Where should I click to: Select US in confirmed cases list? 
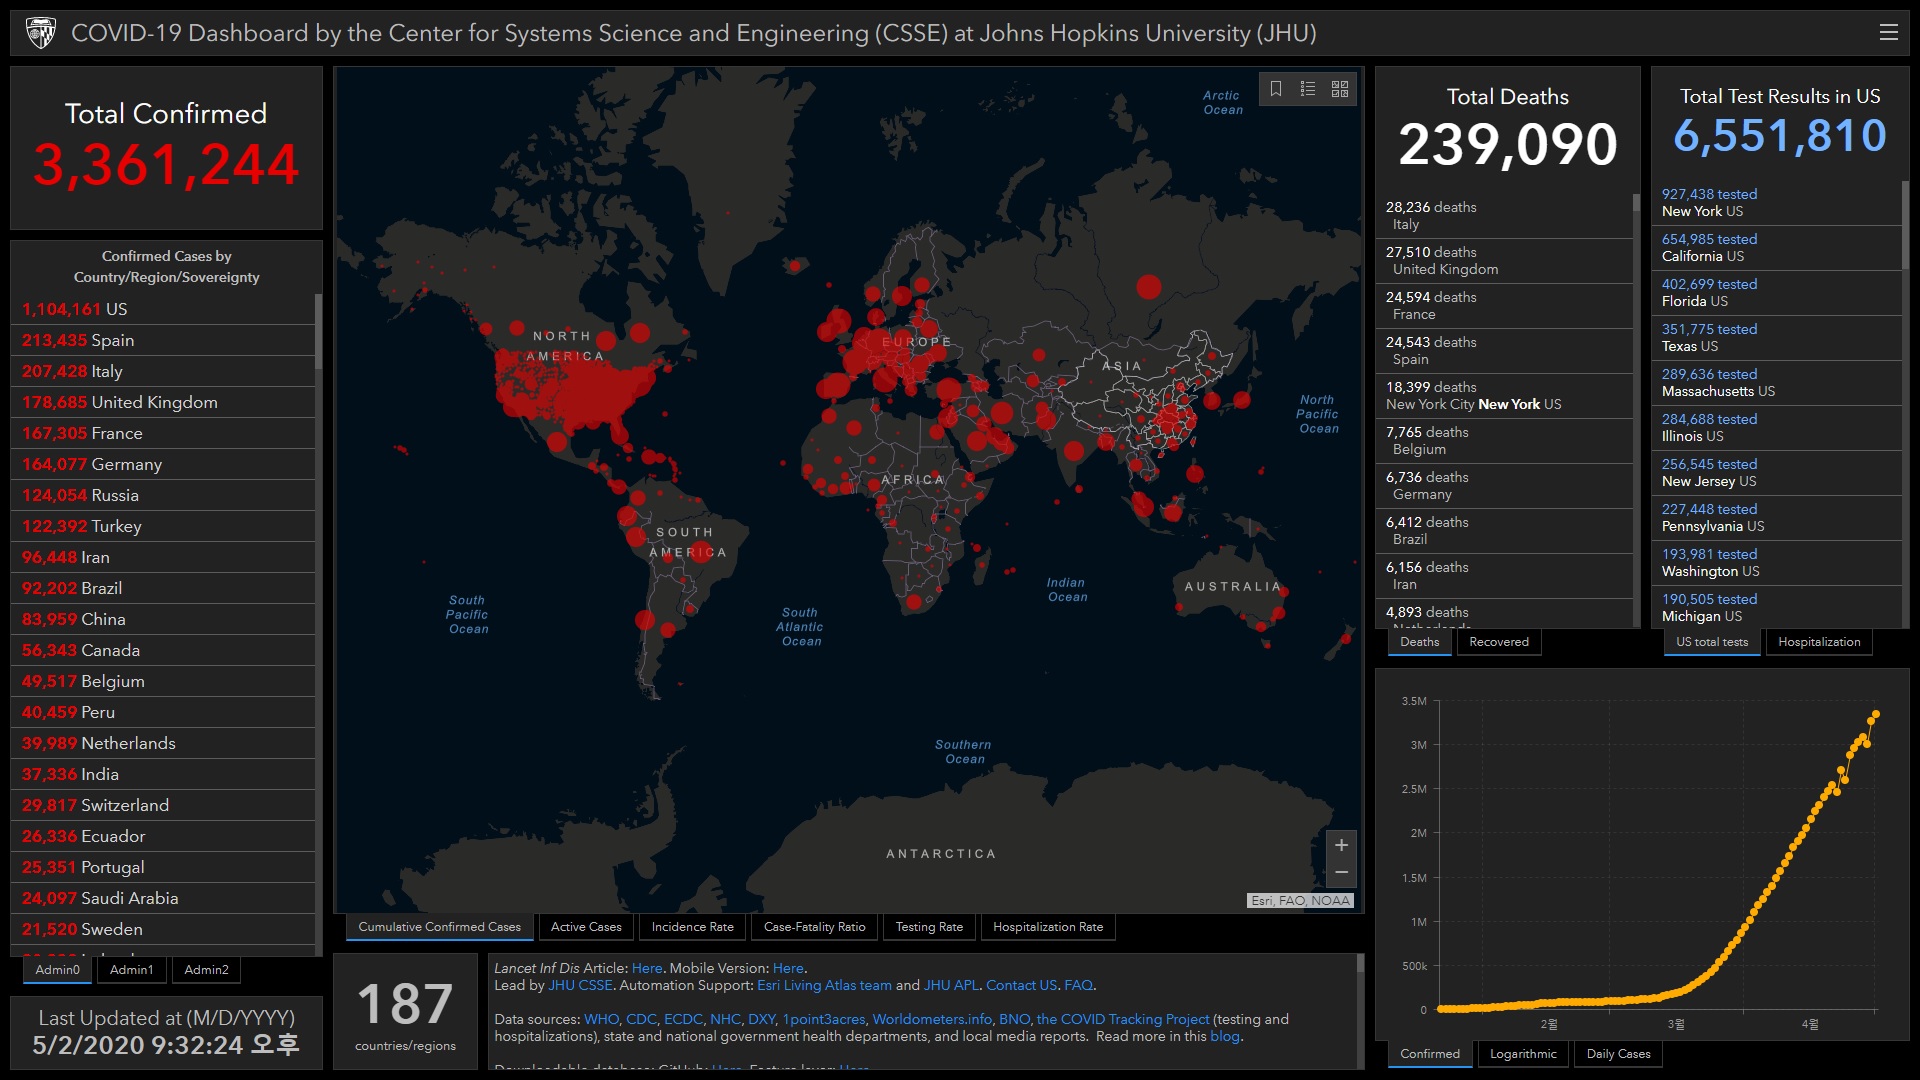point(163,309)
